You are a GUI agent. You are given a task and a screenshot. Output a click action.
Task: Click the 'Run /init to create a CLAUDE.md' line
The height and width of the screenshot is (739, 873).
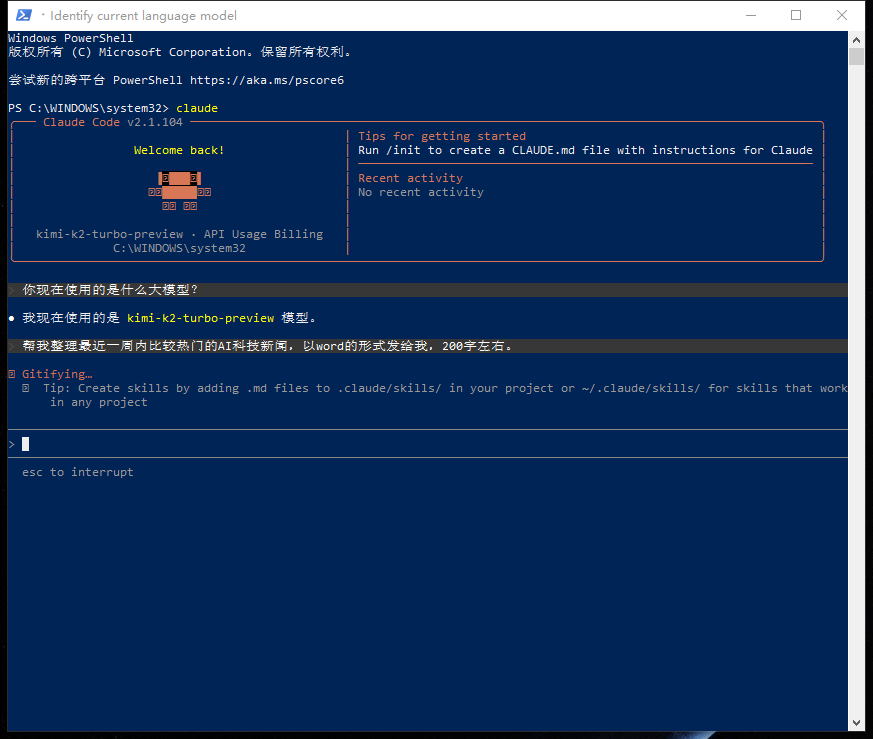pyautogui.click(x=585, y=150)
